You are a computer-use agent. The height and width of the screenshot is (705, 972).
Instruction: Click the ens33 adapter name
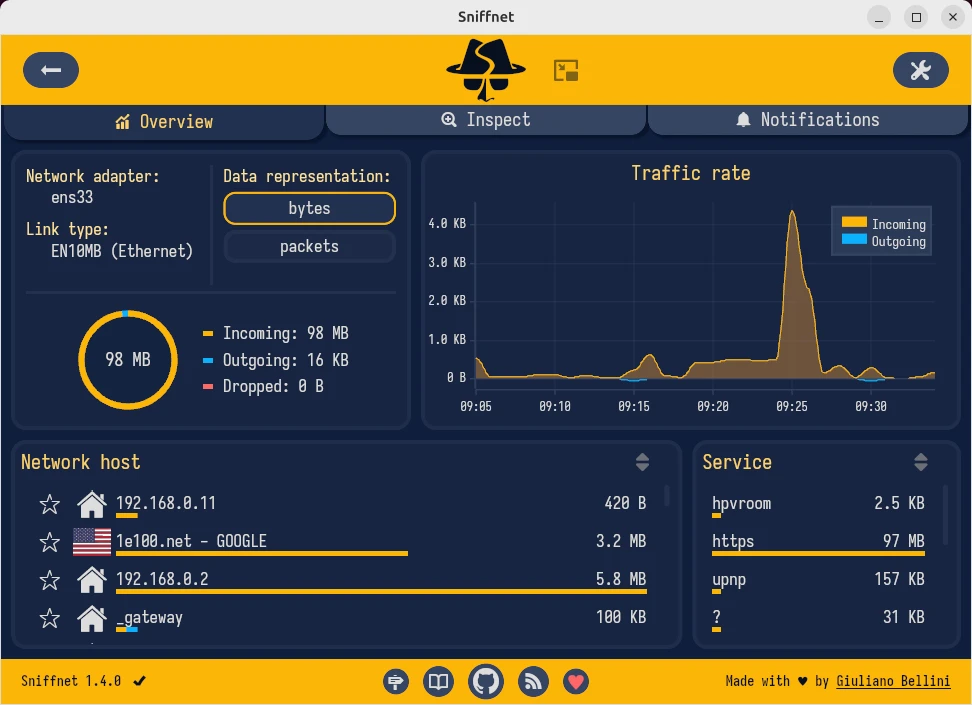72,197
